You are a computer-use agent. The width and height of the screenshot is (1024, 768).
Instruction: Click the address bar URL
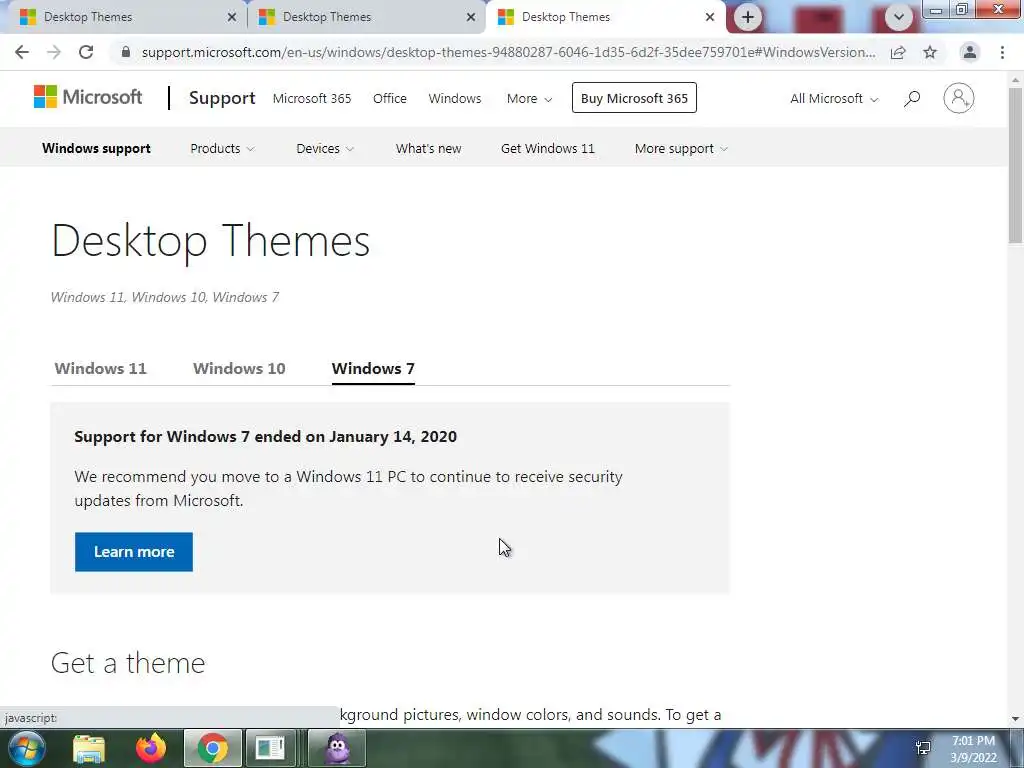pos(508,52)
